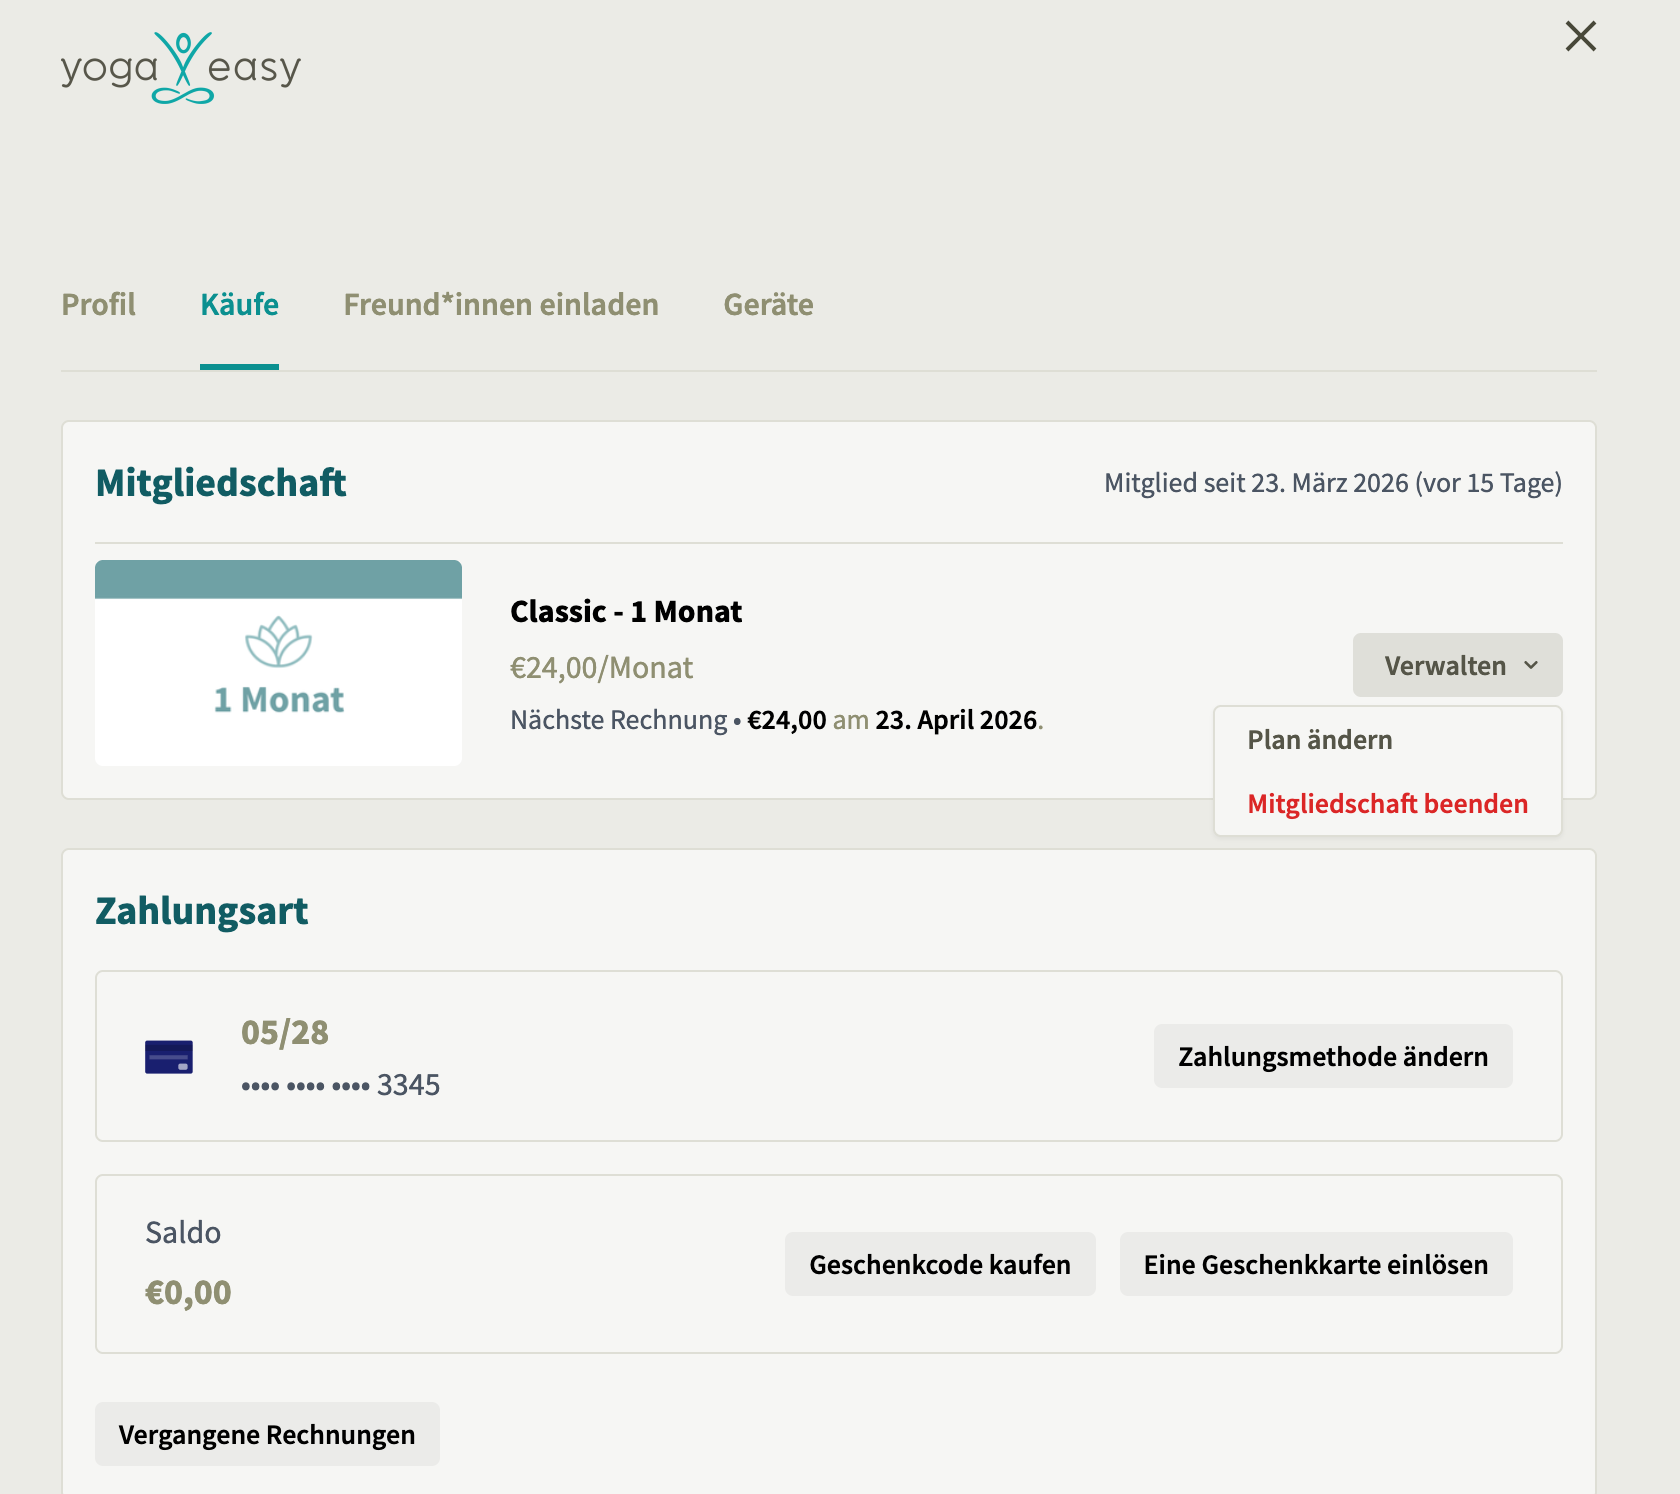This screenshot has width=1680, height=1494.
Task: View Vergangene Rechnungen
Action: [x=267, y=1434]
